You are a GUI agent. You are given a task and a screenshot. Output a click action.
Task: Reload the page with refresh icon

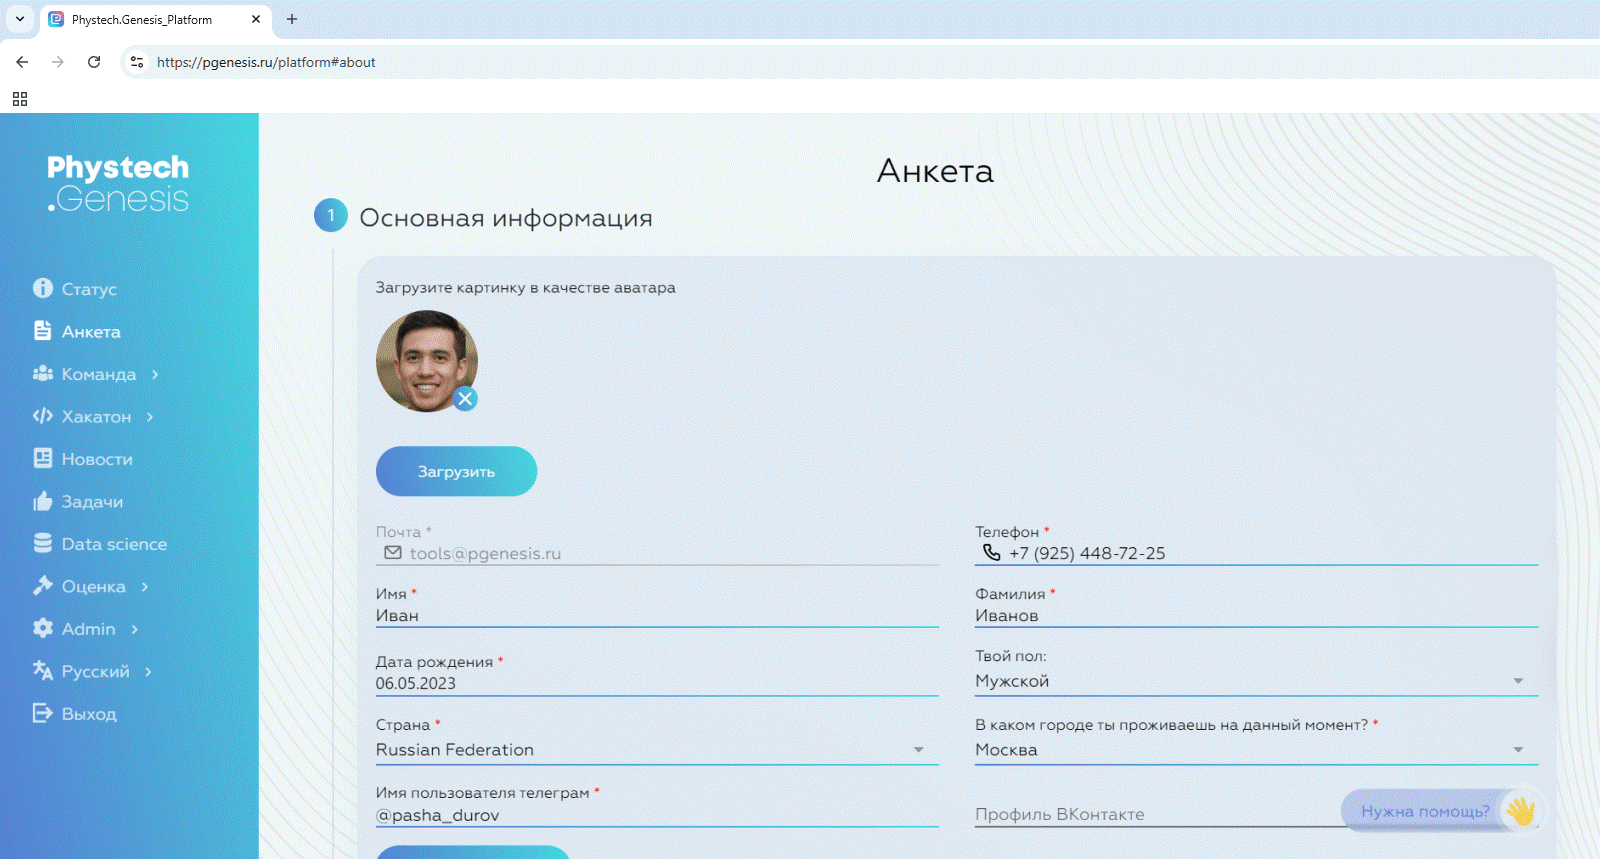94,62
